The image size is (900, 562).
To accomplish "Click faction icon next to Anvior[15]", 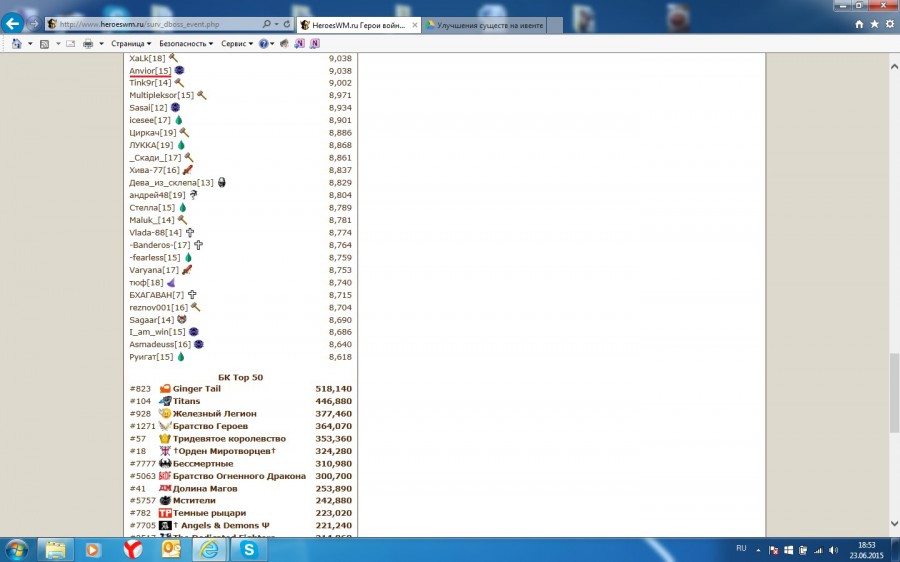I will pyautogui.click(x=179, y=70).
